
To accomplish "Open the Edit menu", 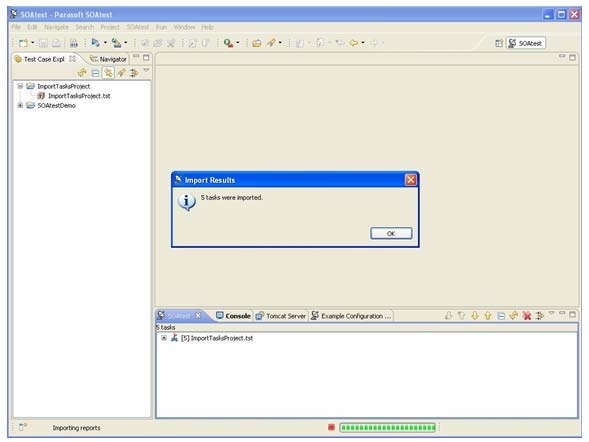I will pos(32,27).
